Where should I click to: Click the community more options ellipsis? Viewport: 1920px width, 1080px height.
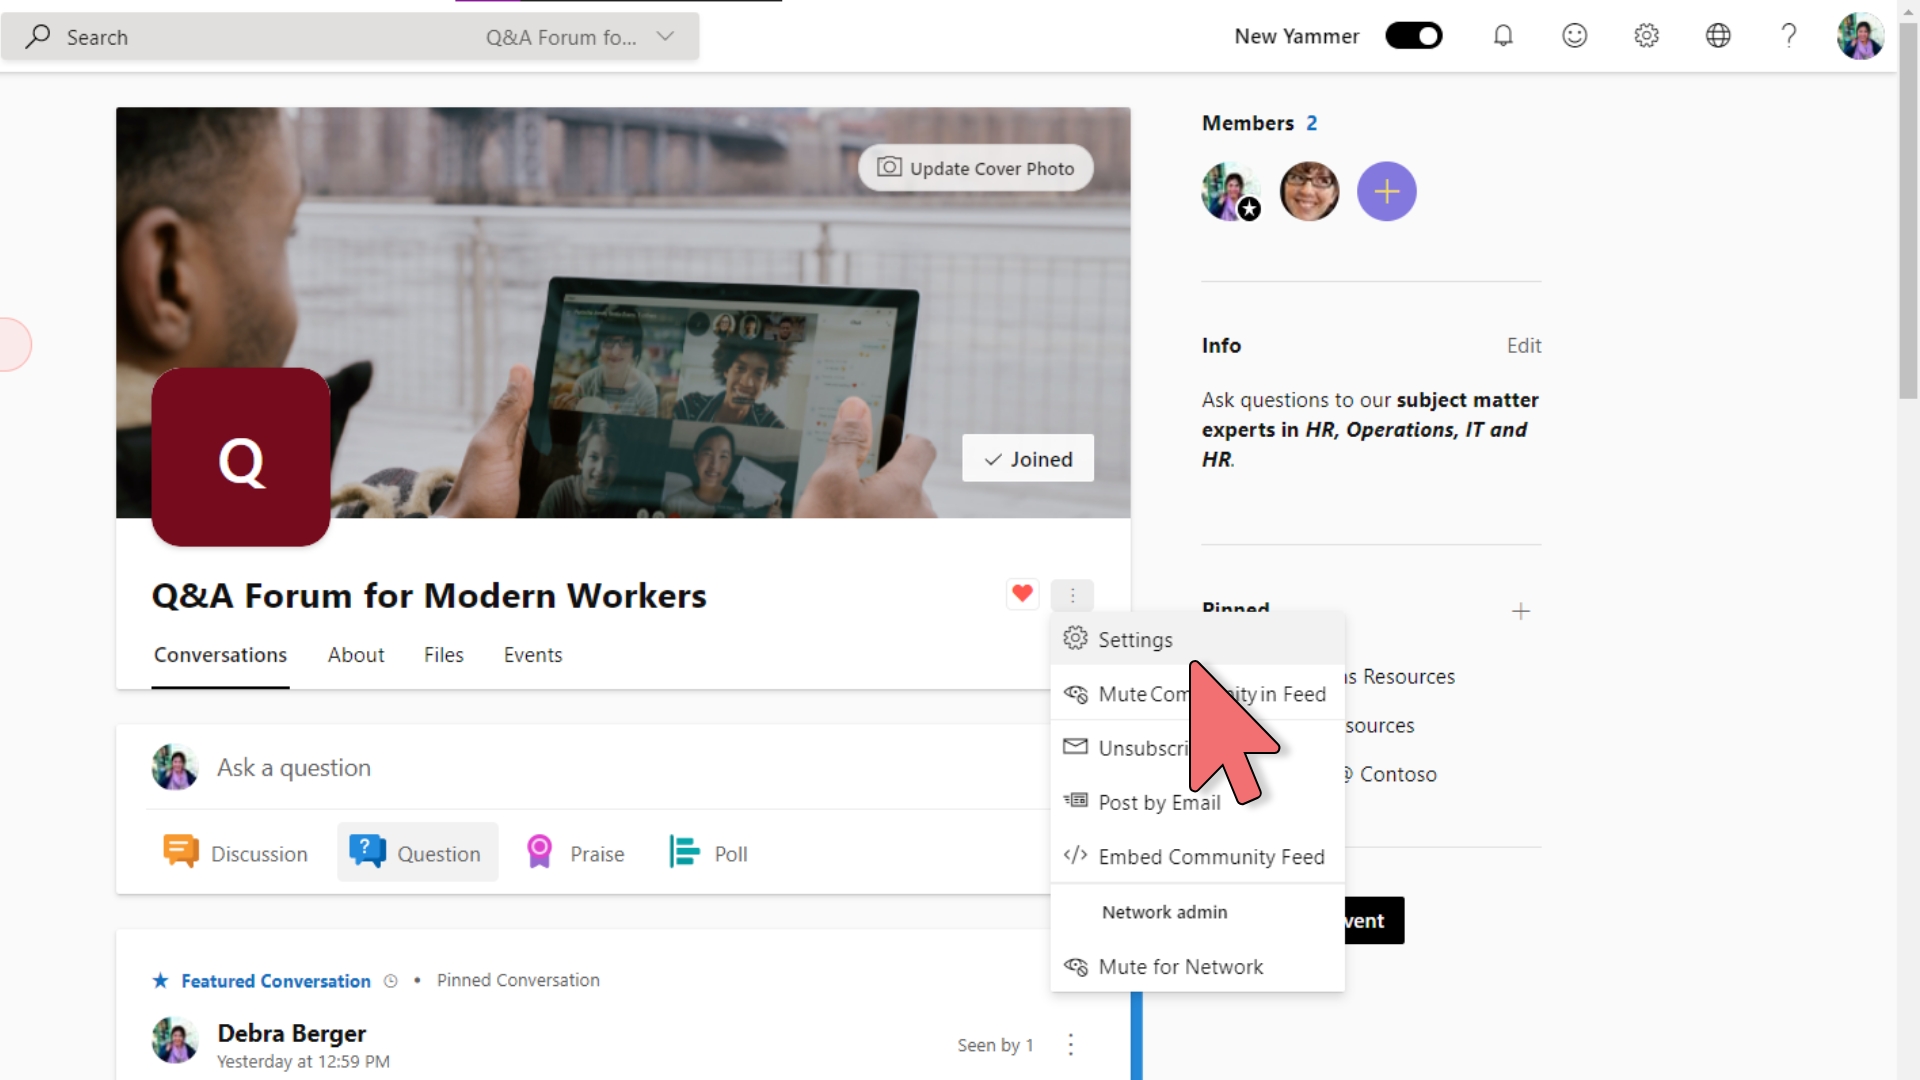point(1072,596)
